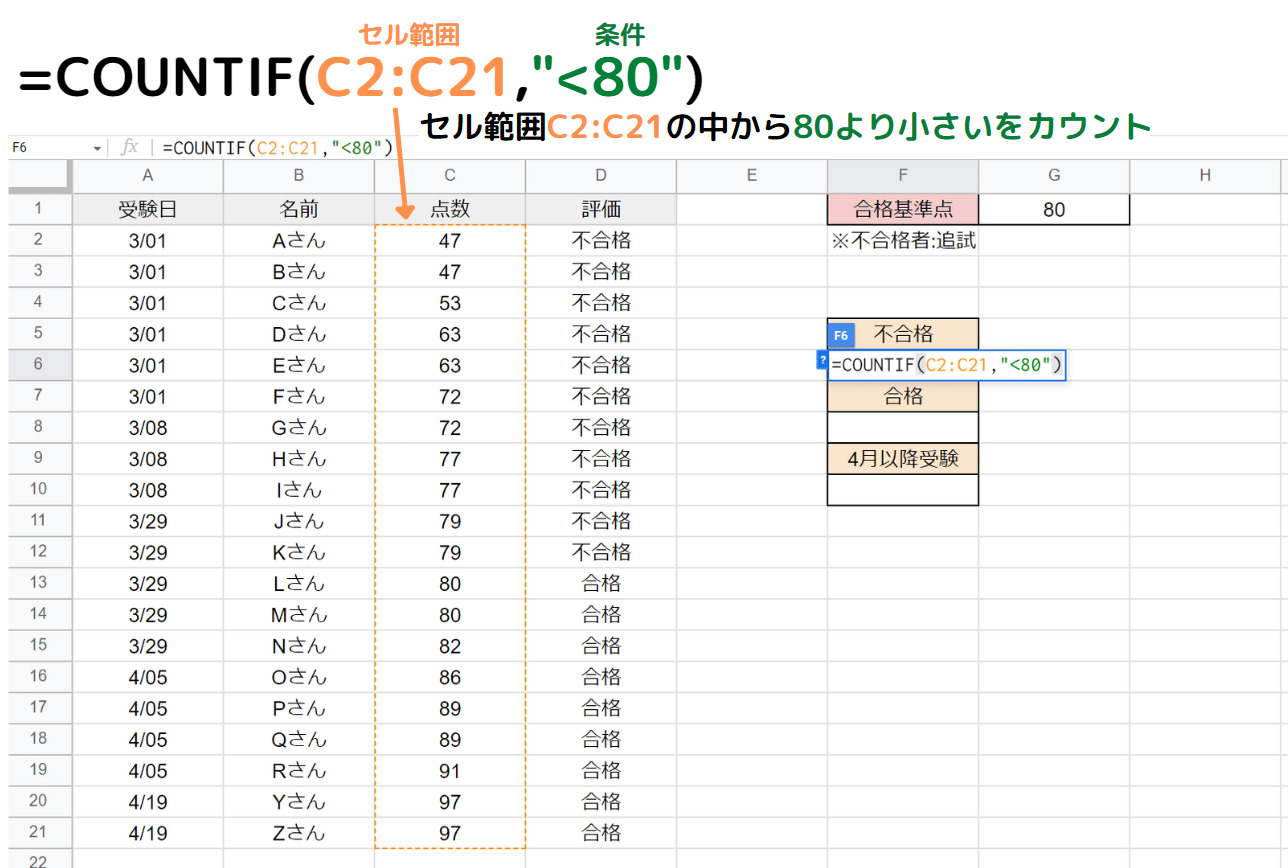1288x868 pixels.
Task: Click cell B2 containing Aさん
Action: (x=298, y=239)
